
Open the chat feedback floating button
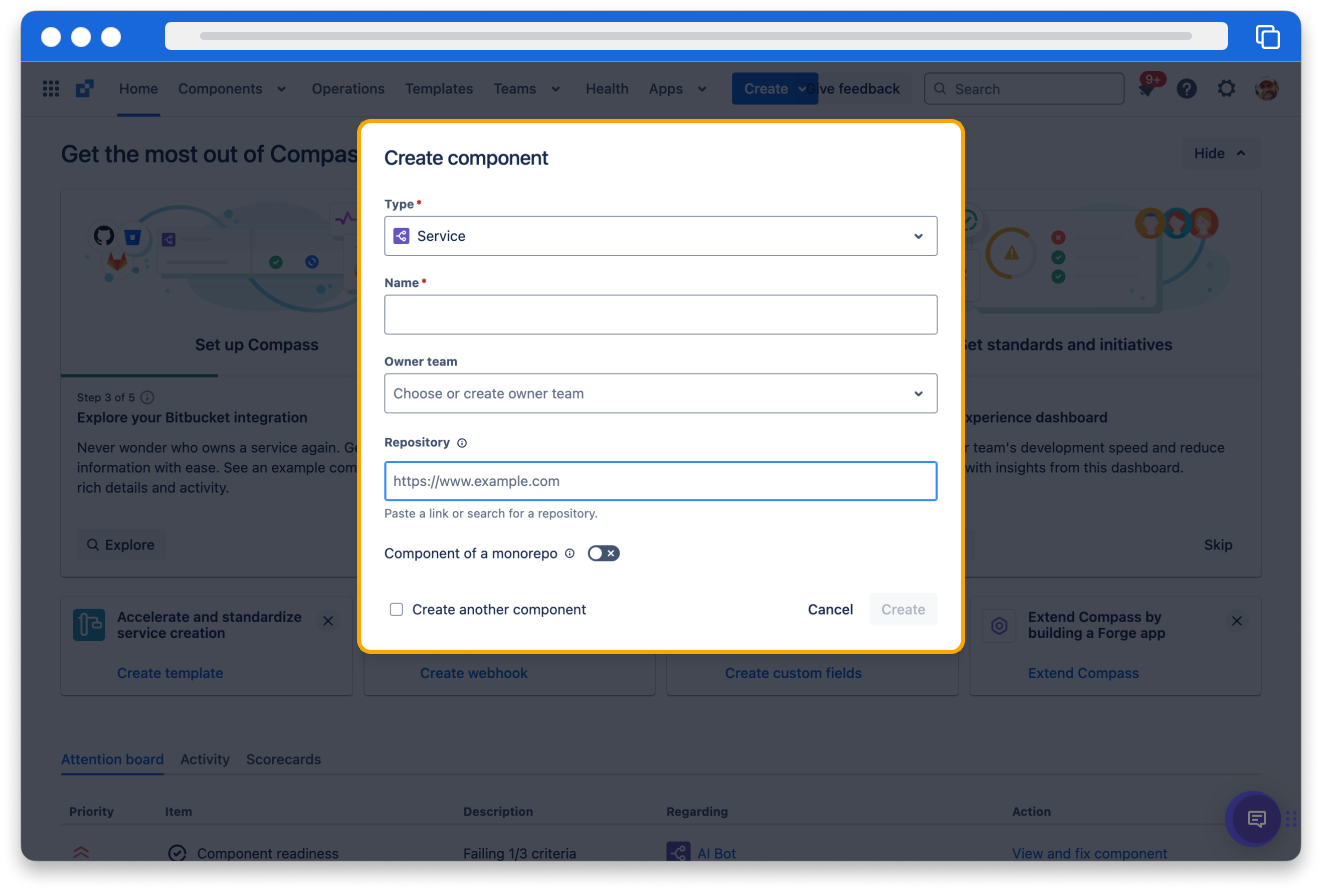(1257, 819)
